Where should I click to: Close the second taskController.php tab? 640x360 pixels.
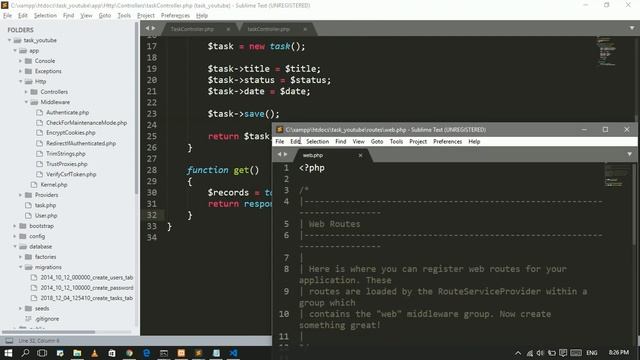pos(305,29)
